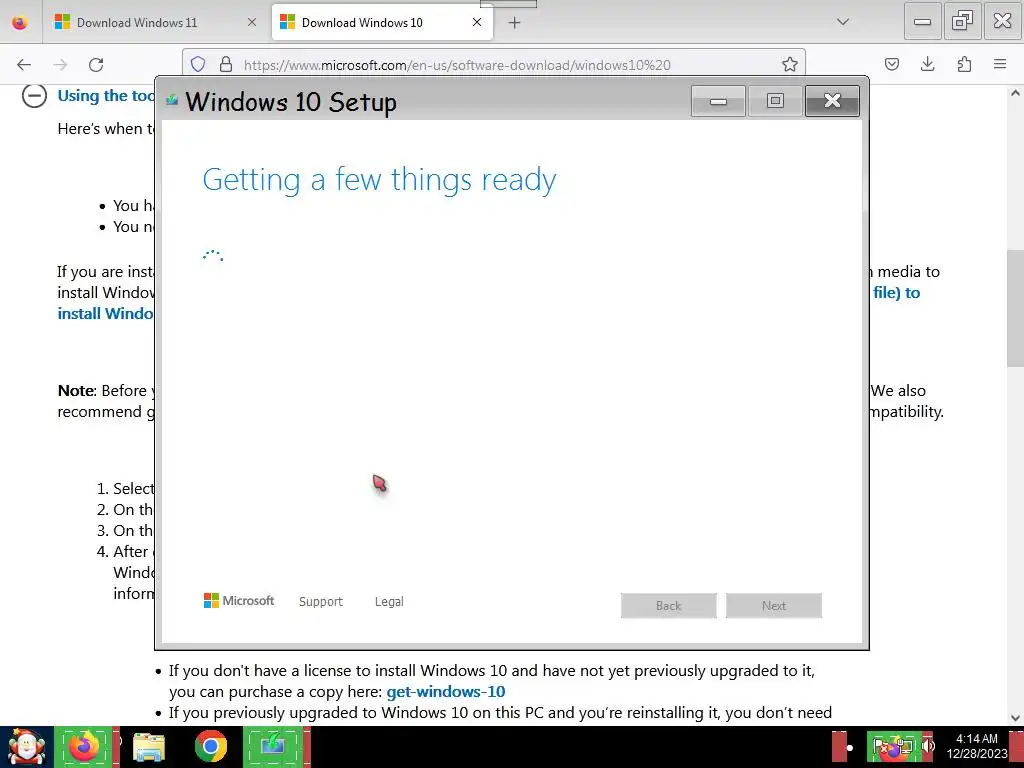Launch Chrome from the taskbar

[211, 747]
